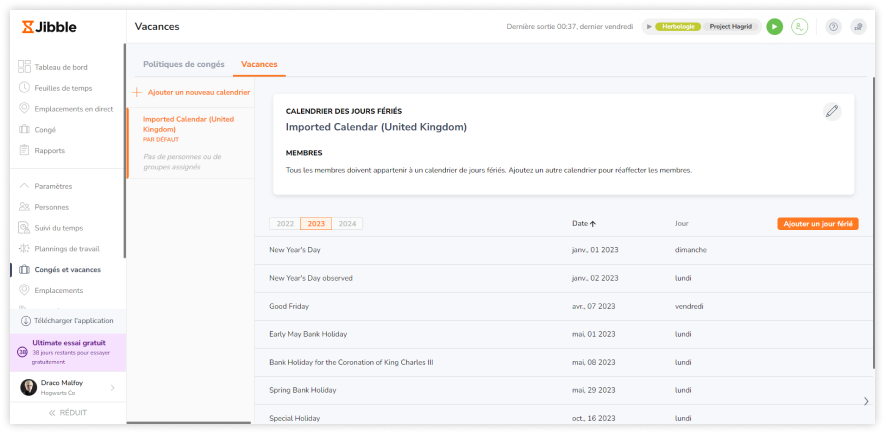Screen dimensions: 885x434
Task: Click the 38 days trial badge icon
Action: point(22,352)
